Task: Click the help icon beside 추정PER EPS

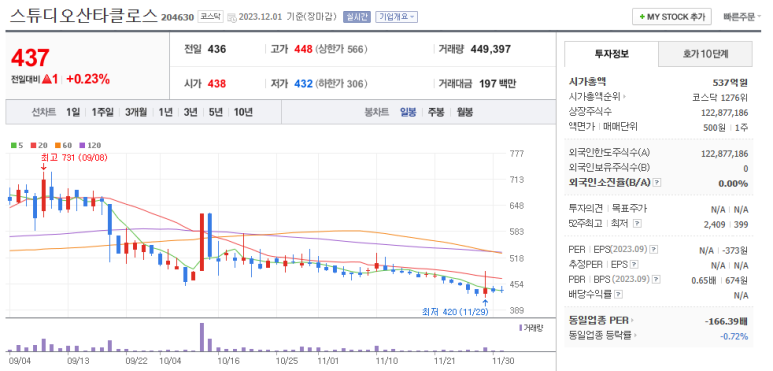Action: (x=634, y=265)
